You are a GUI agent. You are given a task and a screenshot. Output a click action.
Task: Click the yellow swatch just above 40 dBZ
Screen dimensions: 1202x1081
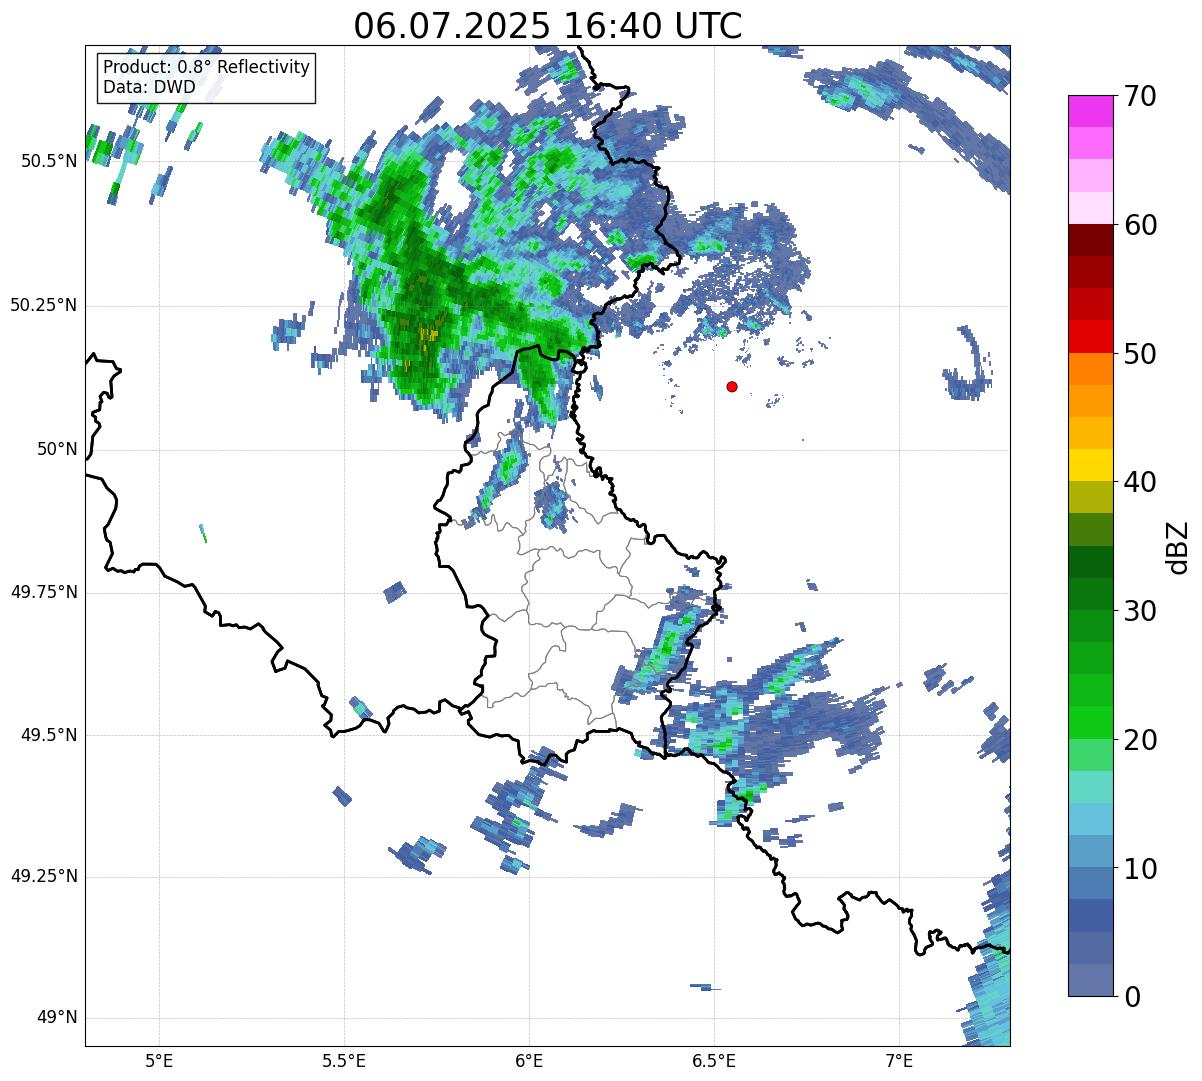click(x=1090, y=466)
